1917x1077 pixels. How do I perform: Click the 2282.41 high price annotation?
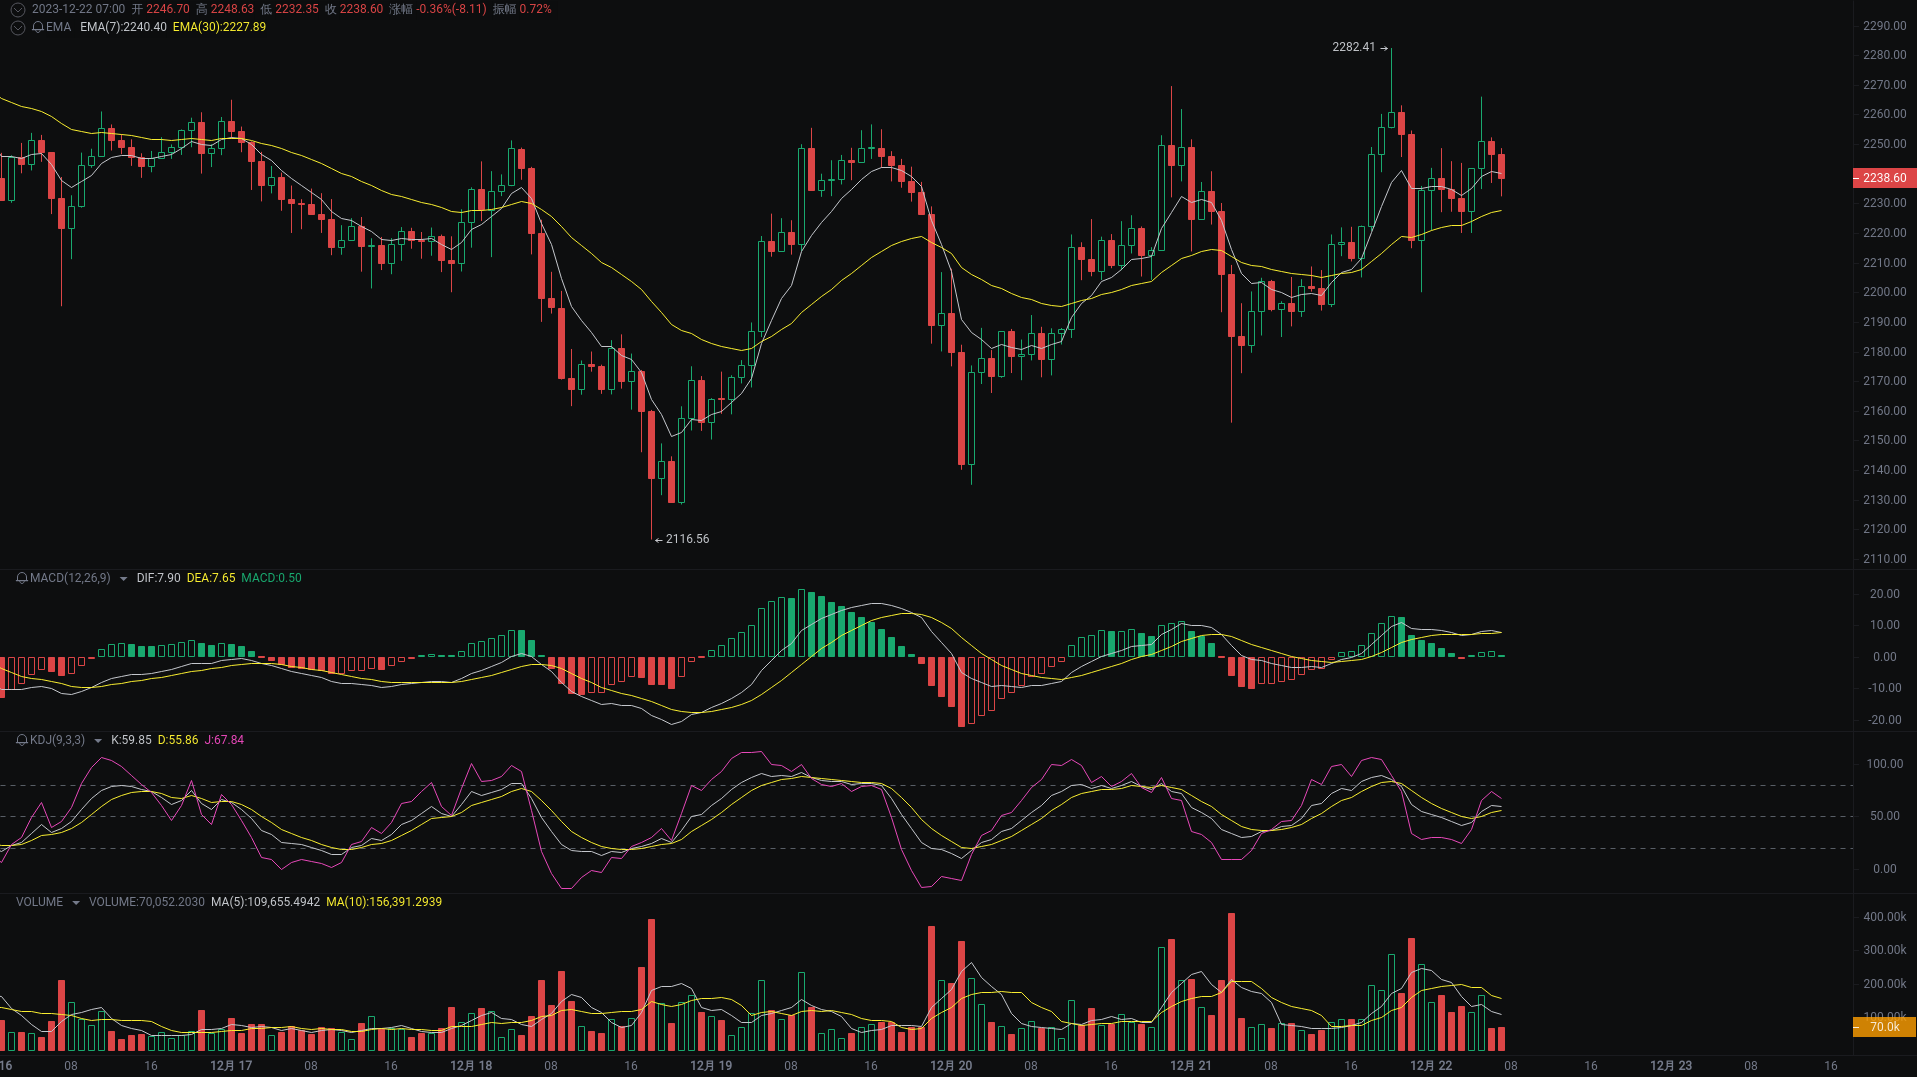(1353, 47)
